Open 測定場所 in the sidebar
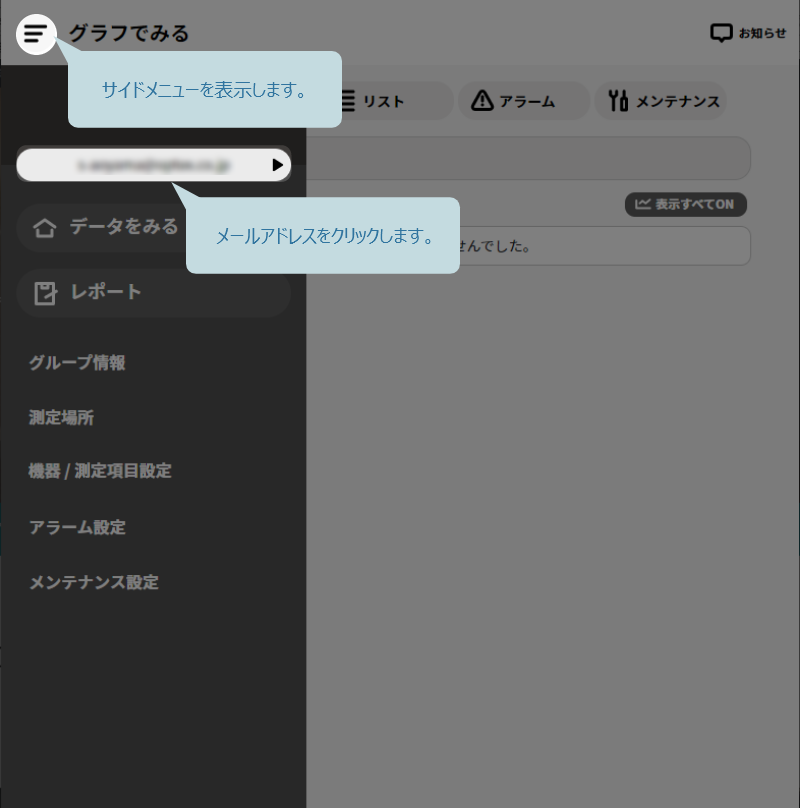The height and width of the screenshot is (808, 800). 61,417
